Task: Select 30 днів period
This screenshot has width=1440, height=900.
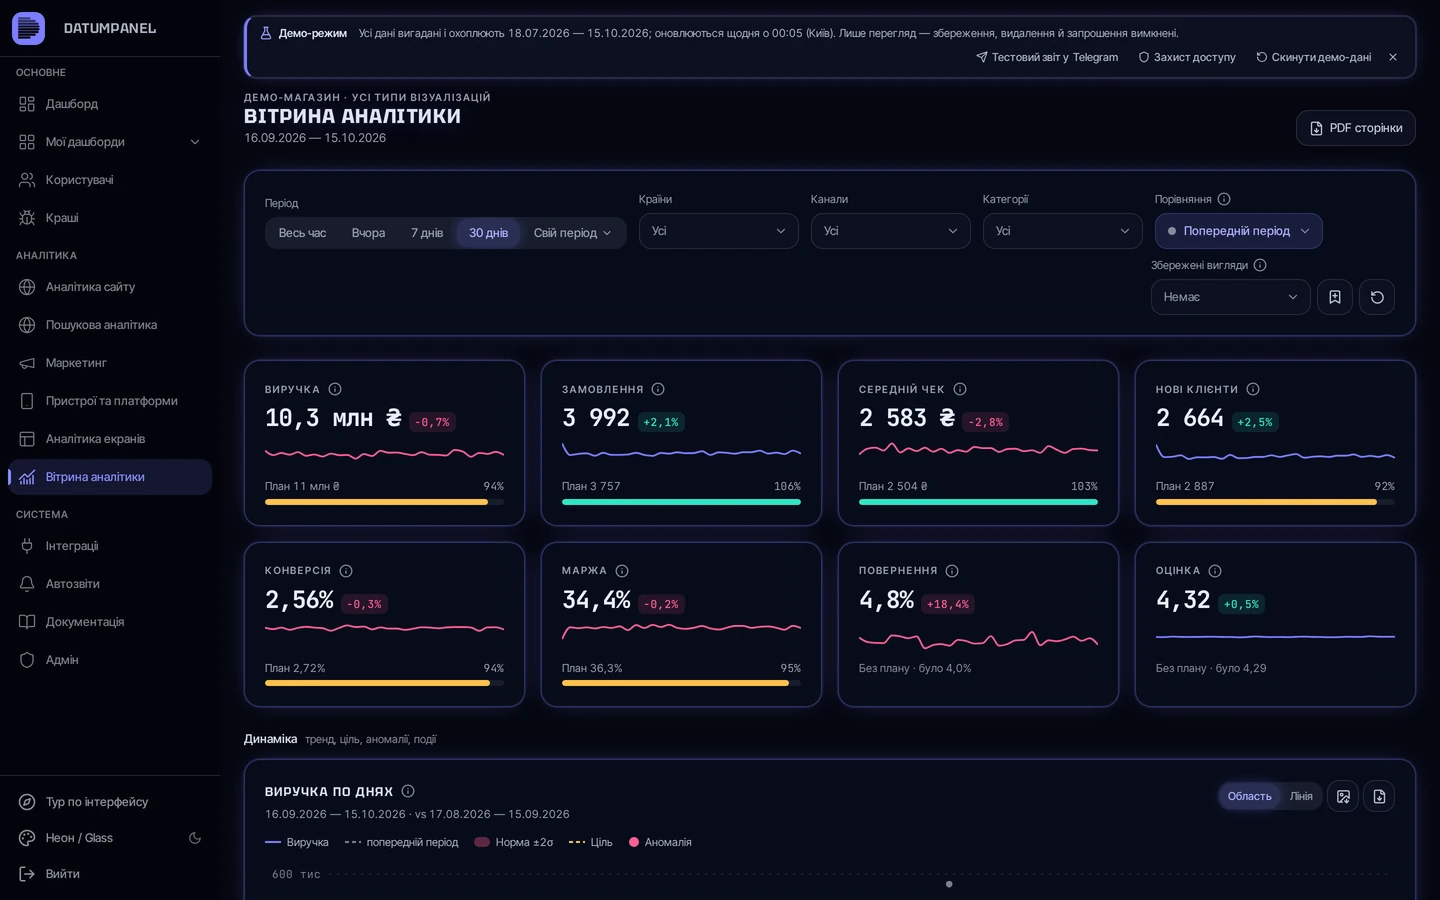Action: coord(489,233)
